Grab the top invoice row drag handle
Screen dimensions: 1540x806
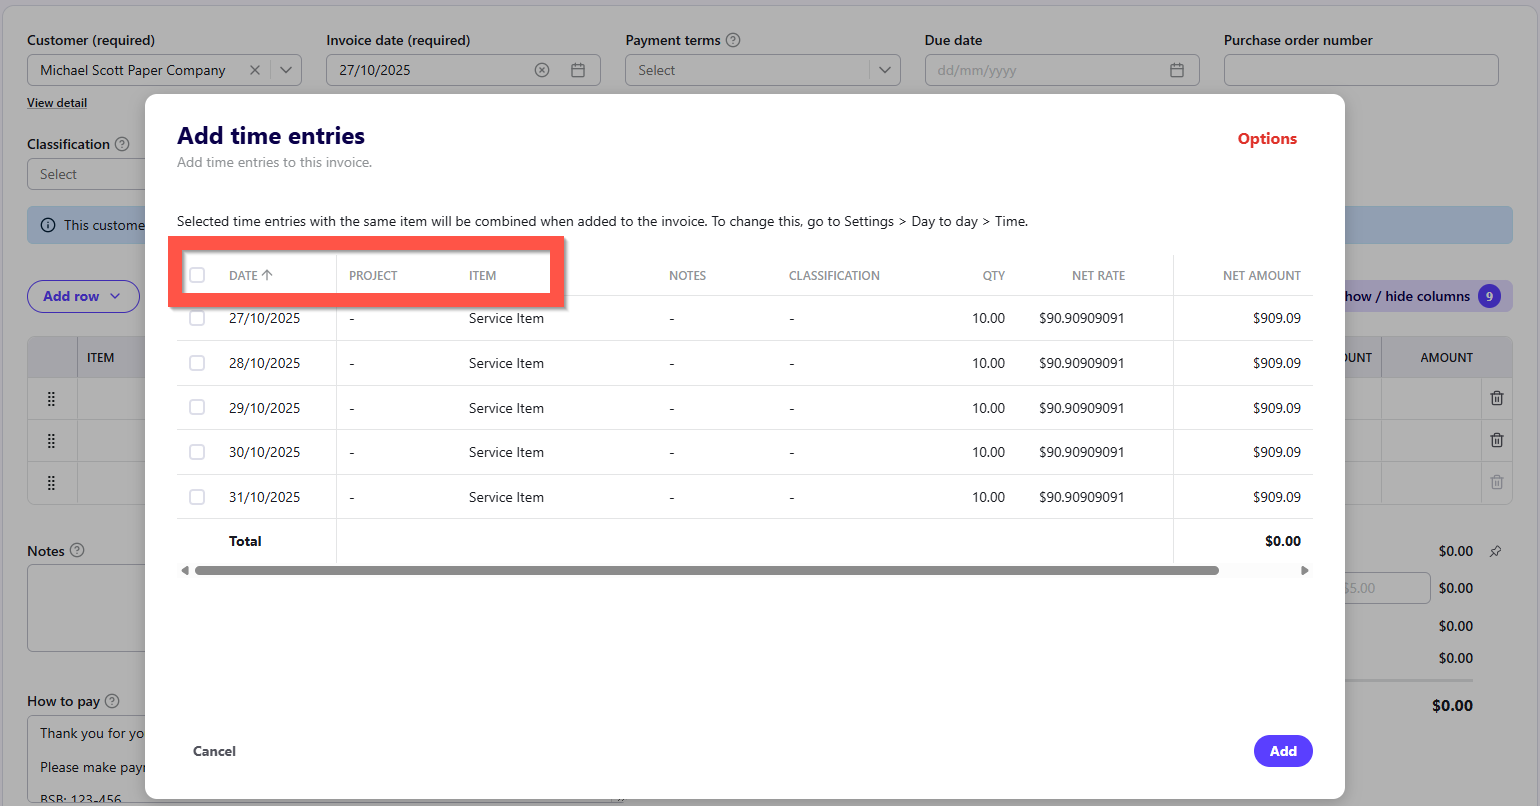tap(51, 399)
